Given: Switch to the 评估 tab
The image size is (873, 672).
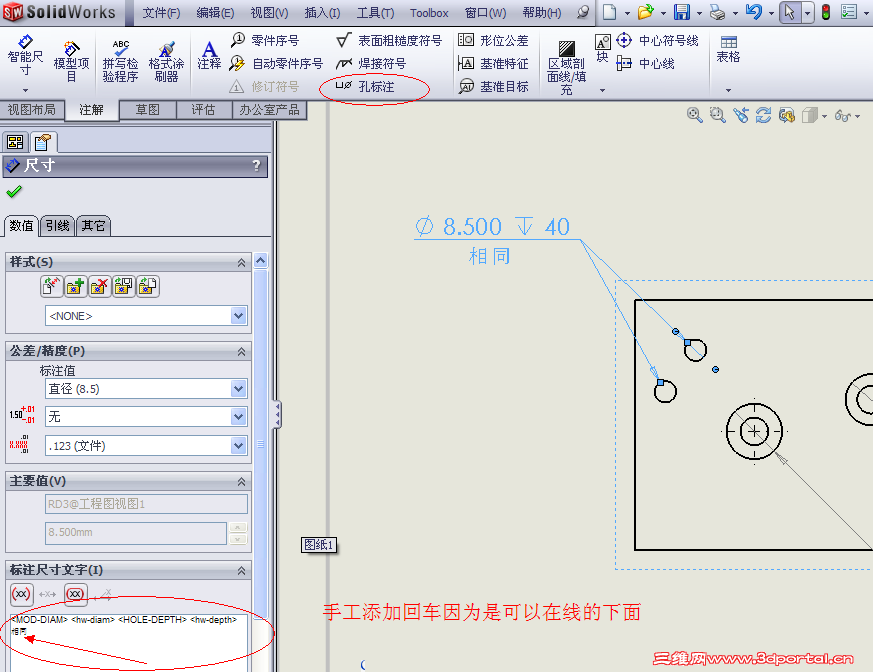Looking at the screenshot, I should point(203,110).
